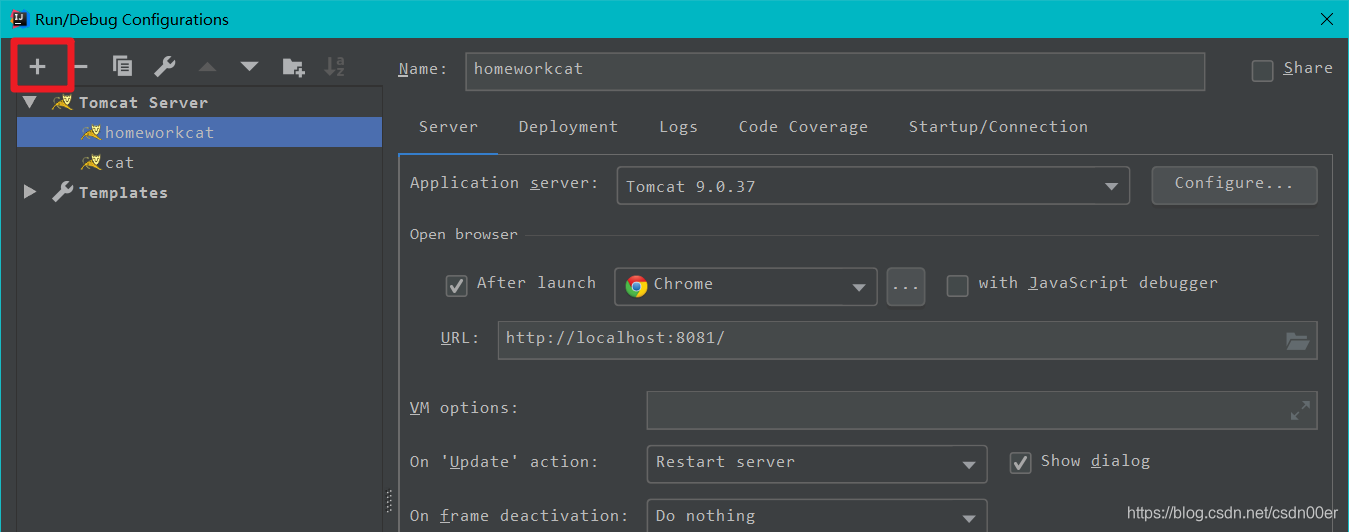Click the Tomcat icon next to homeworkcat
Viewport: 1349px width, 532px height.
(91, 132)
